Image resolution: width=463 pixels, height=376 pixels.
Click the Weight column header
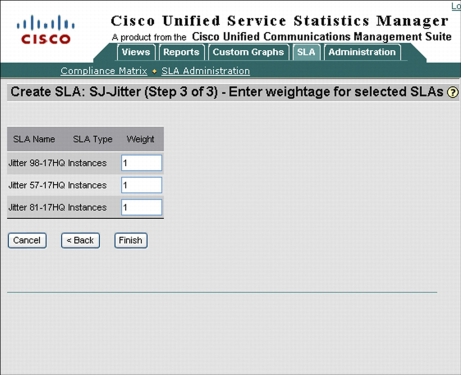(x=140, y=139)
